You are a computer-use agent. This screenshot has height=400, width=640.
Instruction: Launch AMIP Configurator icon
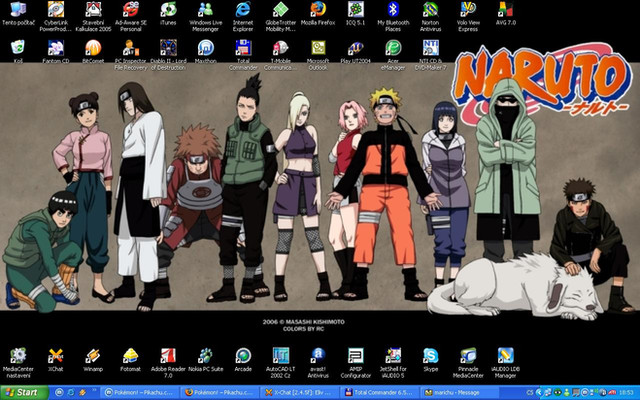coord(356,363)
